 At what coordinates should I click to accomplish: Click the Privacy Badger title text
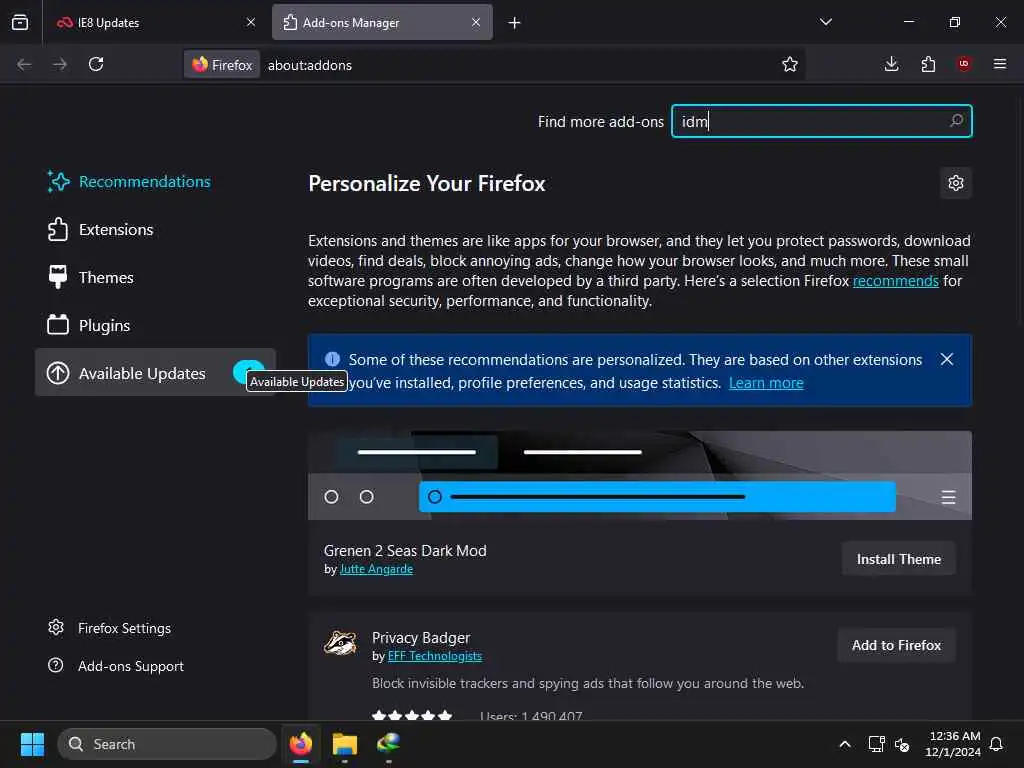coord(421,637)
